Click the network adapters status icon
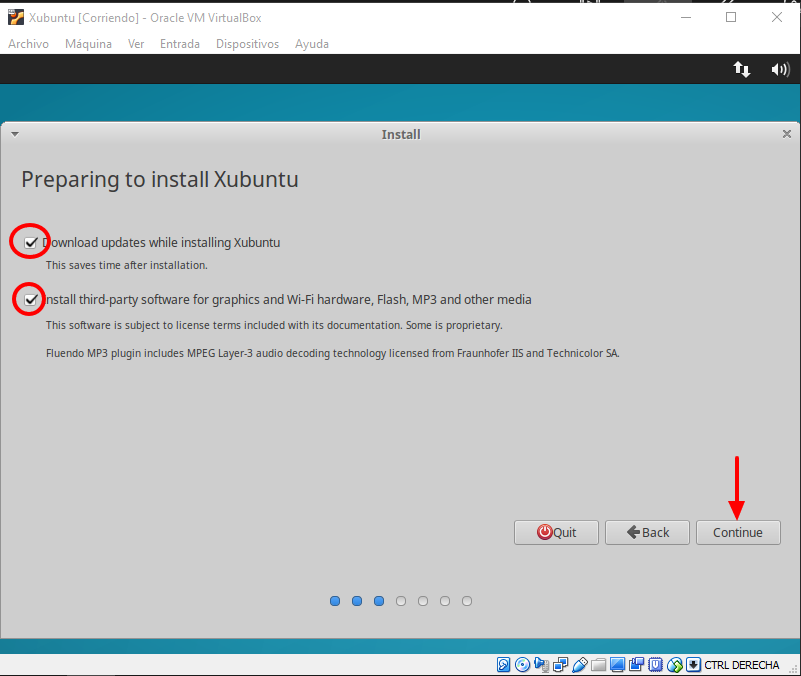Screen dimensions: 801x676 (560, 665)
